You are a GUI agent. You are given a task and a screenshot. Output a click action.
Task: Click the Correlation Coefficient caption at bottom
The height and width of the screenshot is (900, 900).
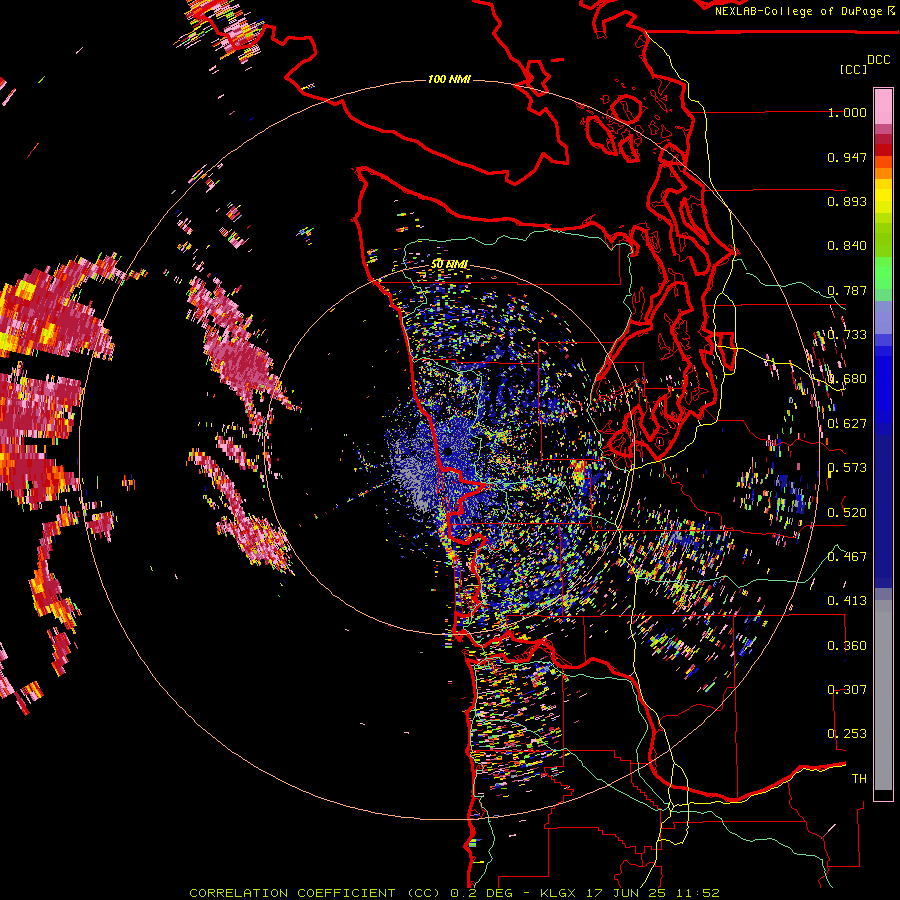point(454,893)
